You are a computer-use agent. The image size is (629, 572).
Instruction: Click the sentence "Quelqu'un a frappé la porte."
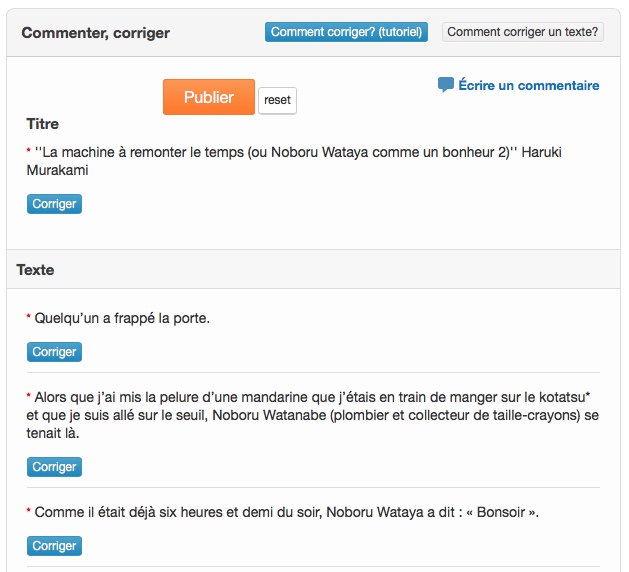click(x=122, y=318)
